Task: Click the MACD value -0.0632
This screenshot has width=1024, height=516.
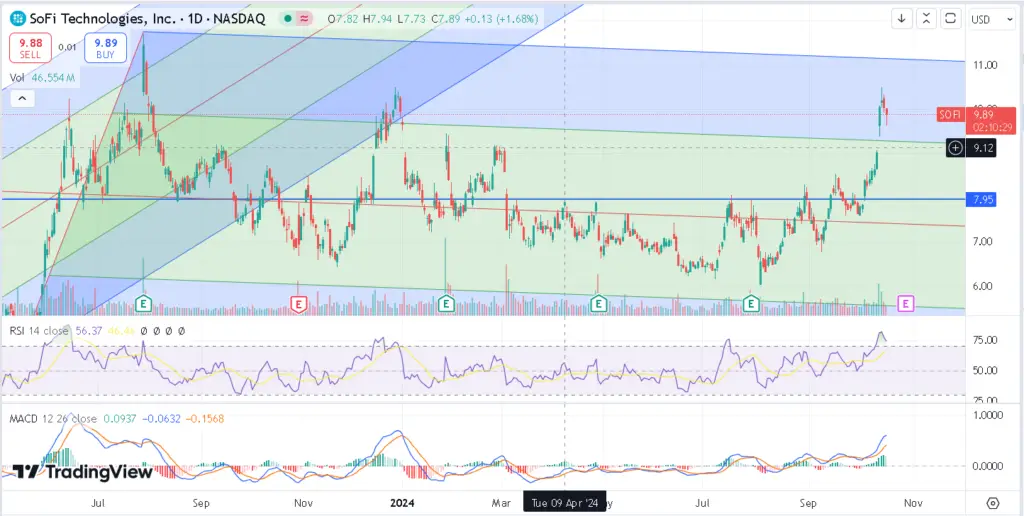Action: tap(162, 419)
